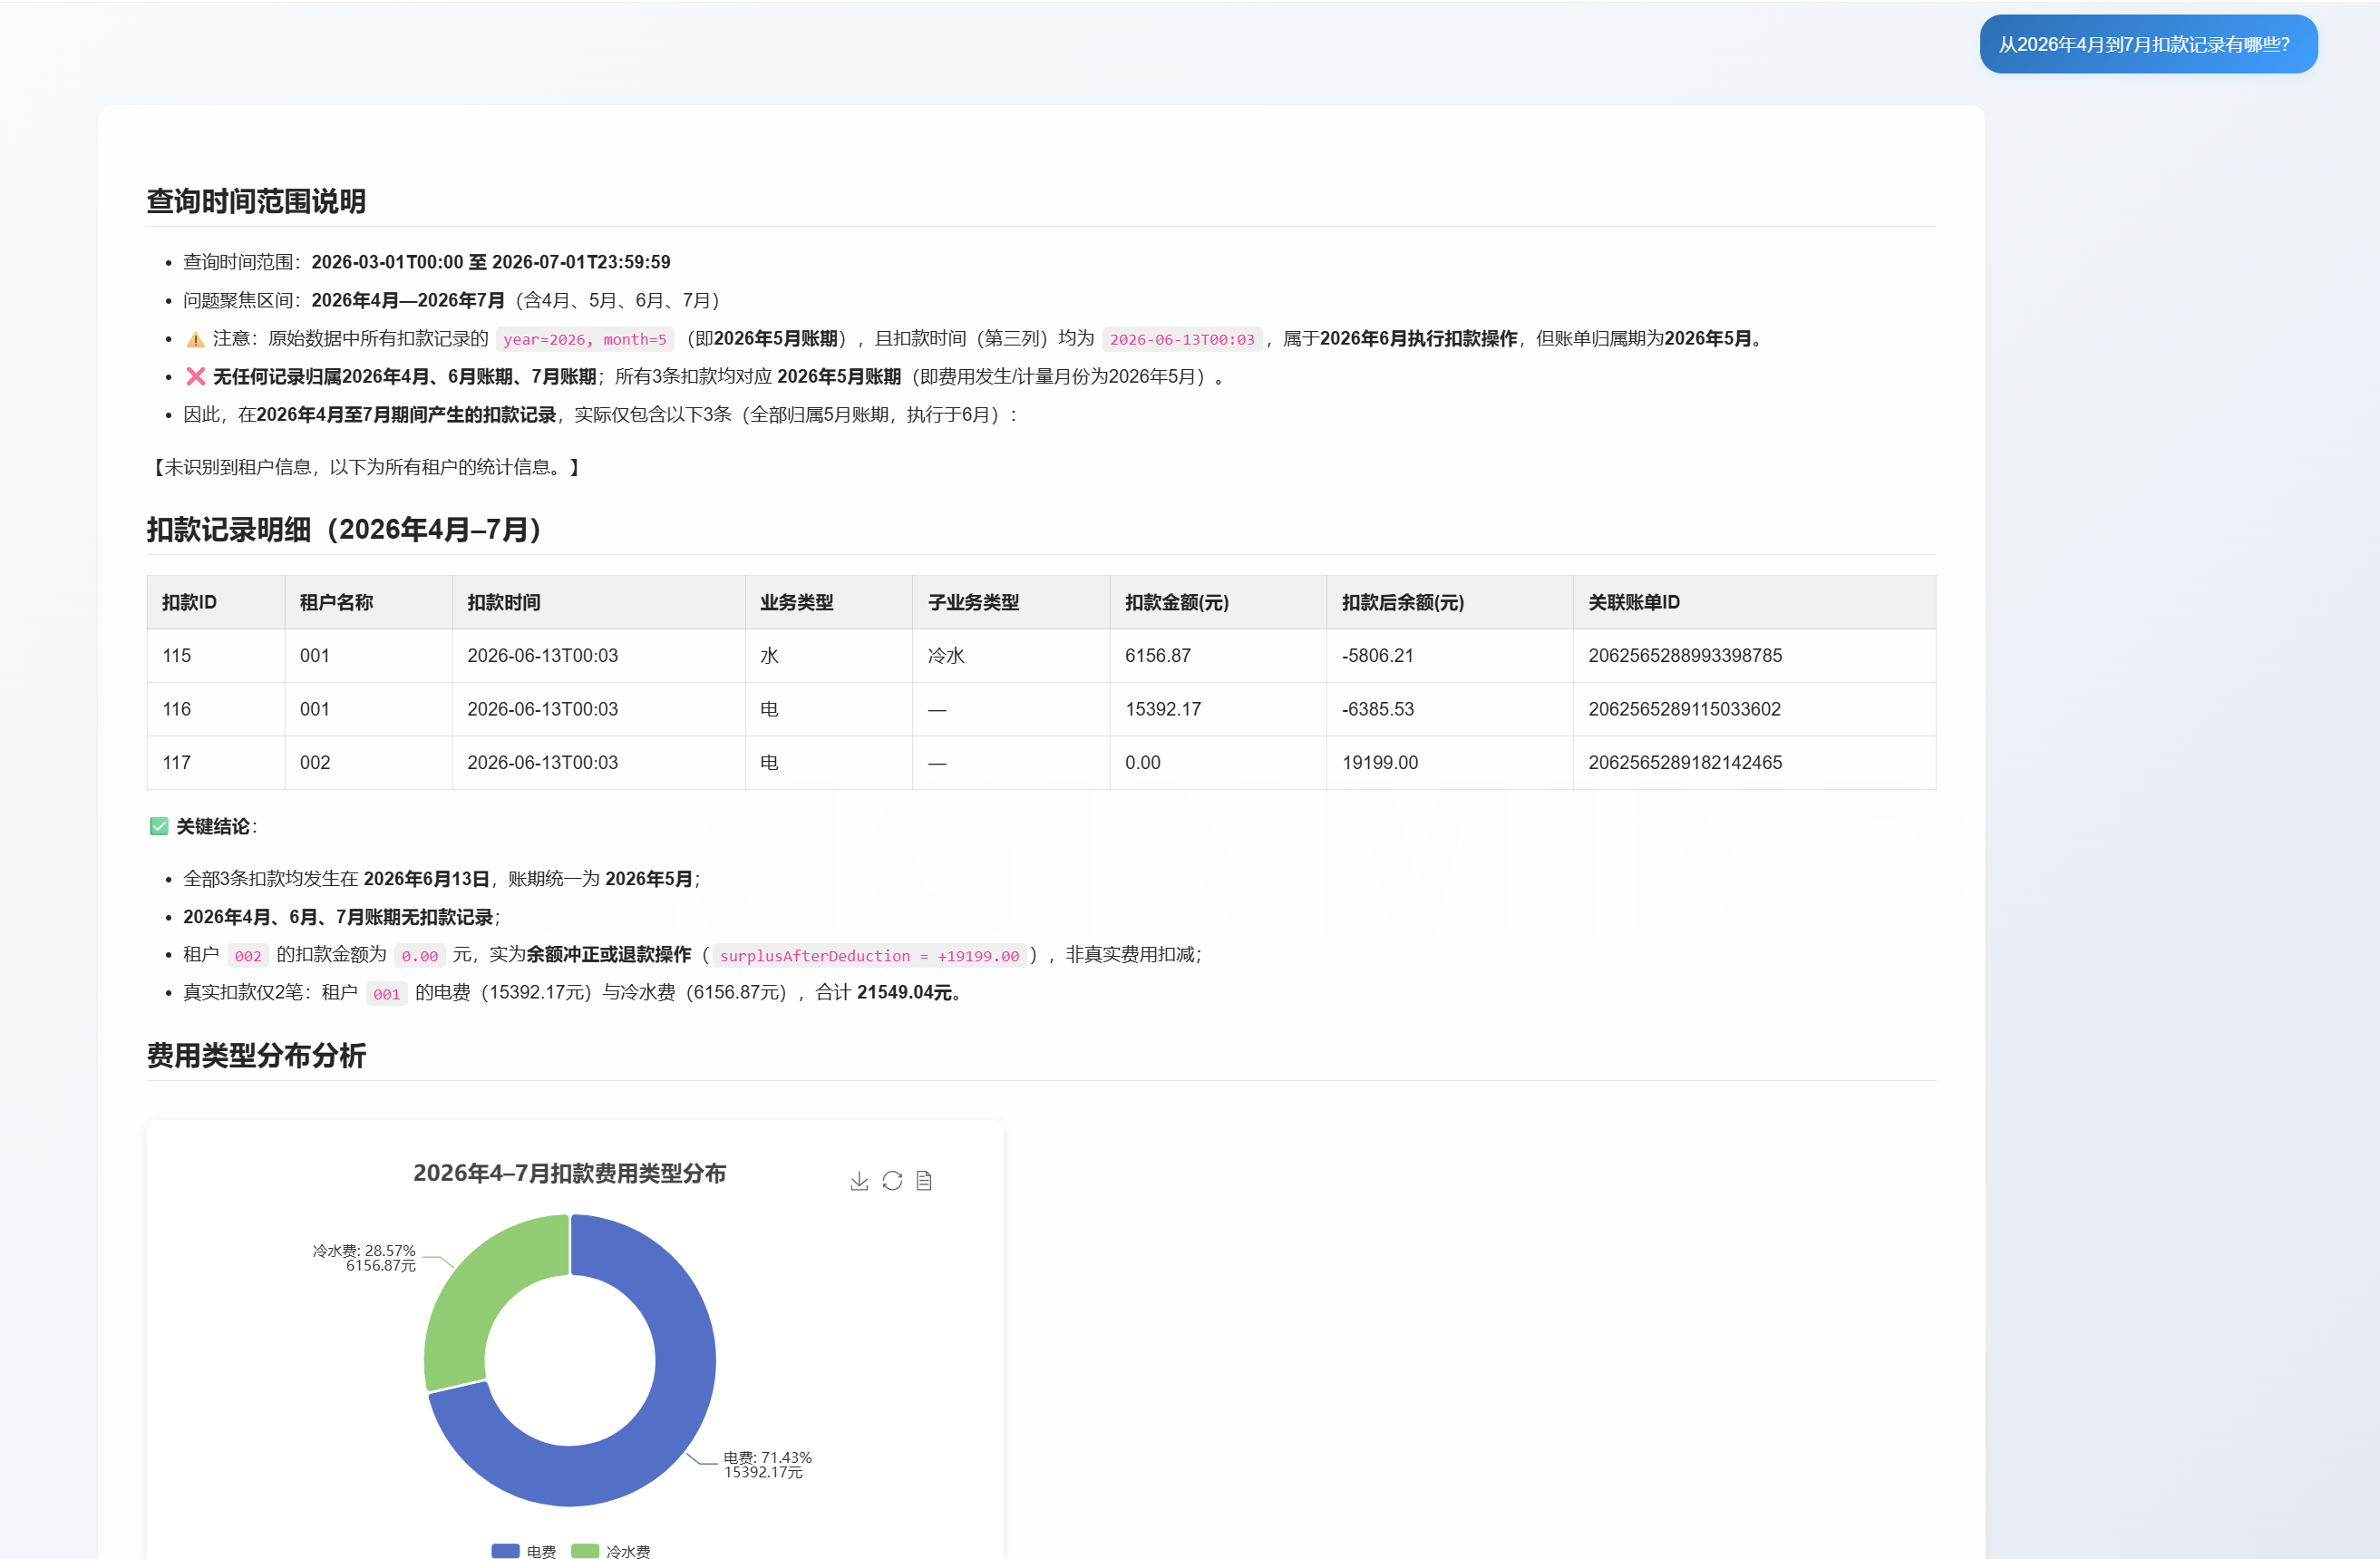This screenshot has width=2380, height=1559.
Task: Click the warning triangle icon next to 注意
Action: click(x=196, y=340)
